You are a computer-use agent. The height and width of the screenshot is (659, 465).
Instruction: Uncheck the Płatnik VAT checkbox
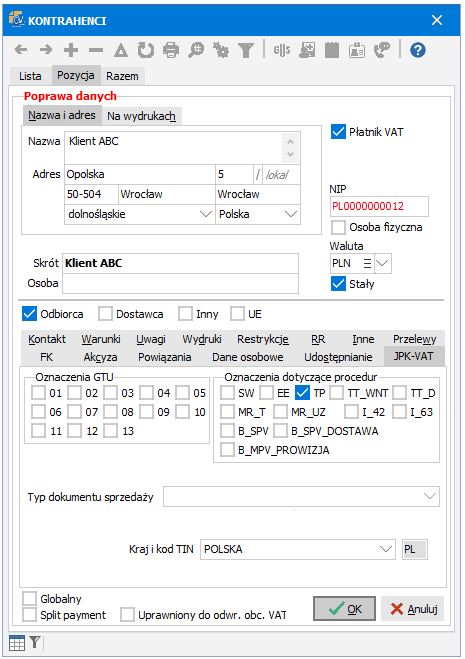(338, 132)
